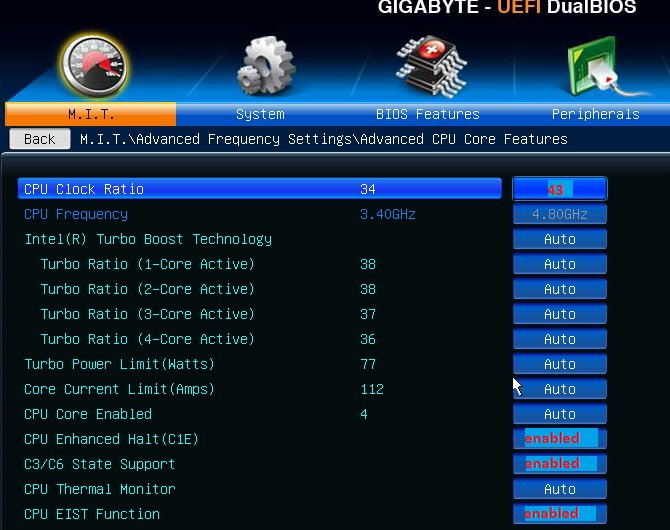Screen dimensions: 670x530
Task: Open Intel Turbo Boost Technology Auto dropdown
Action: click(560, 239)
